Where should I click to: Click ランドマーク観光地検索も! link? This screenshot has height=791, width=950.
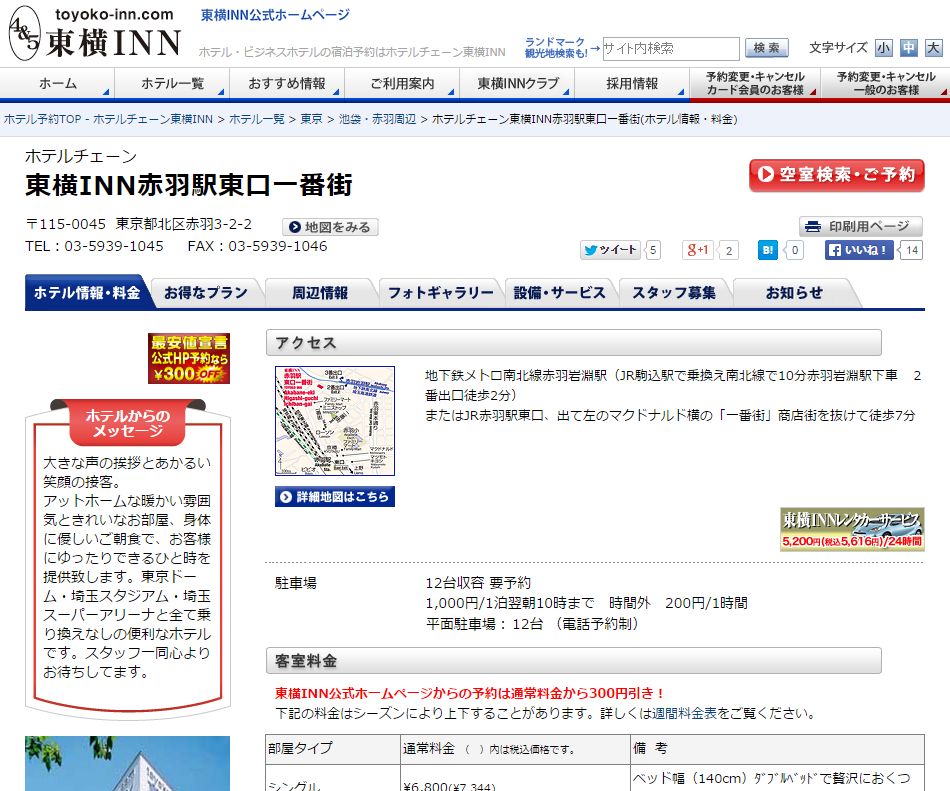click(x=556, y=48)
